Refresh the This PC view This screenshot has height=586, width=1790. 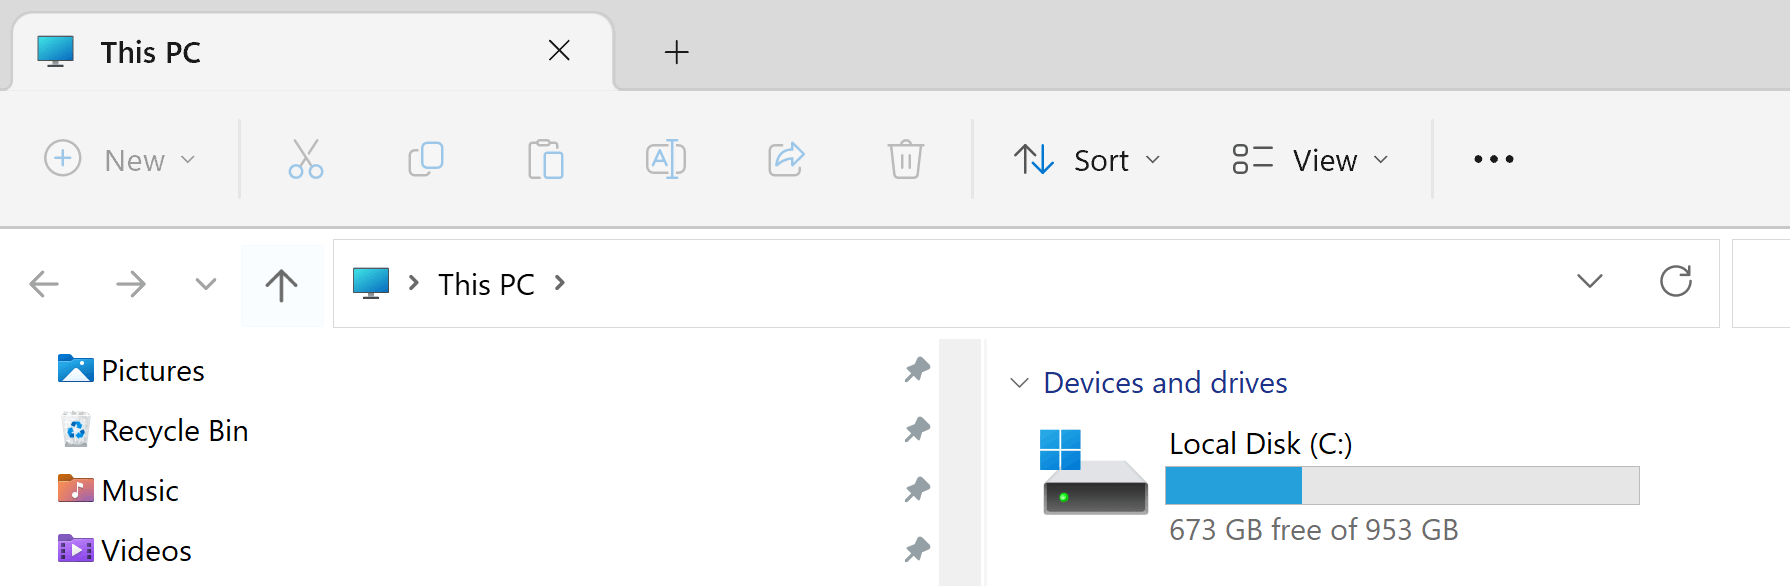pyautogui.click(x=1676, y=282)
